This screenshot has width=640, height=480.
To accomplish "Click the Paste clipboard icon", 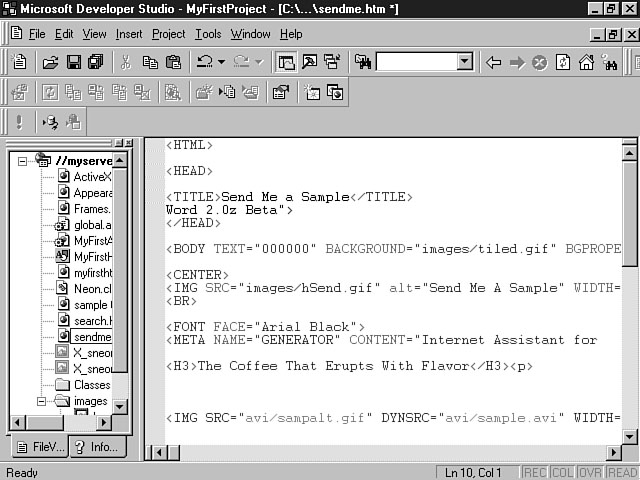I will [172, 62].
